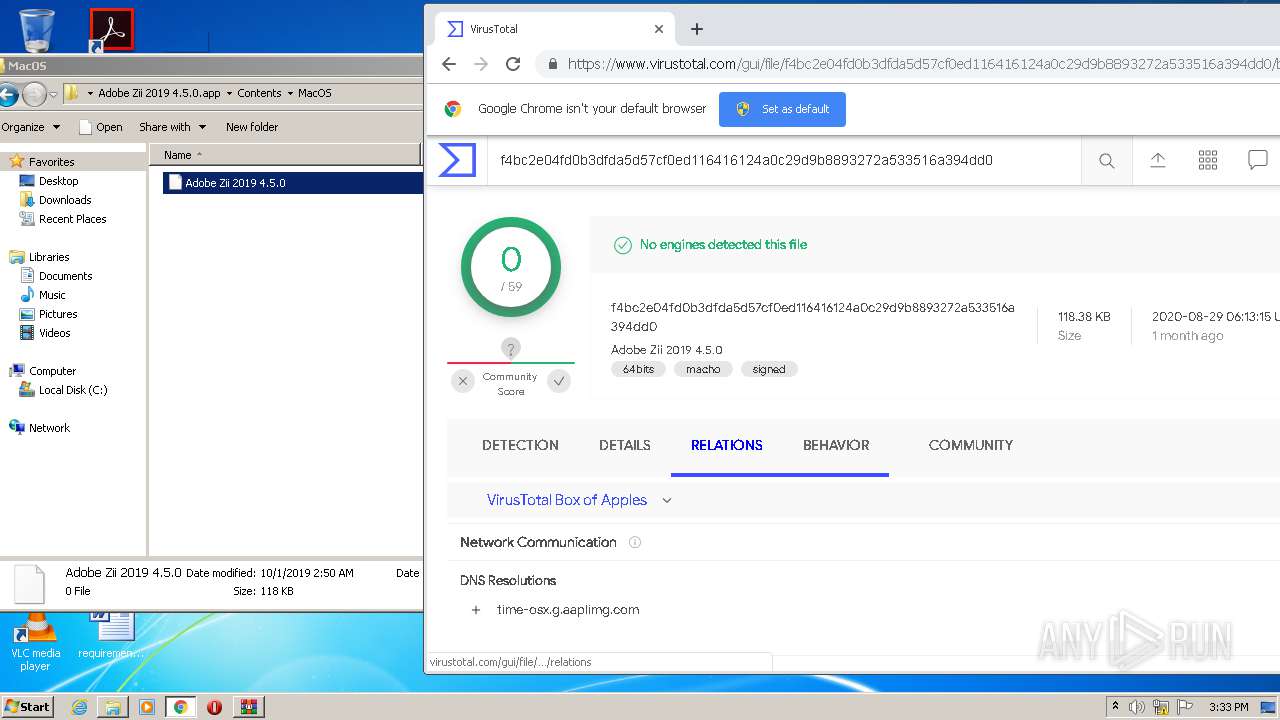Click the Explorer forward arrow button
1280x720 pixels.
coord(34,95)
